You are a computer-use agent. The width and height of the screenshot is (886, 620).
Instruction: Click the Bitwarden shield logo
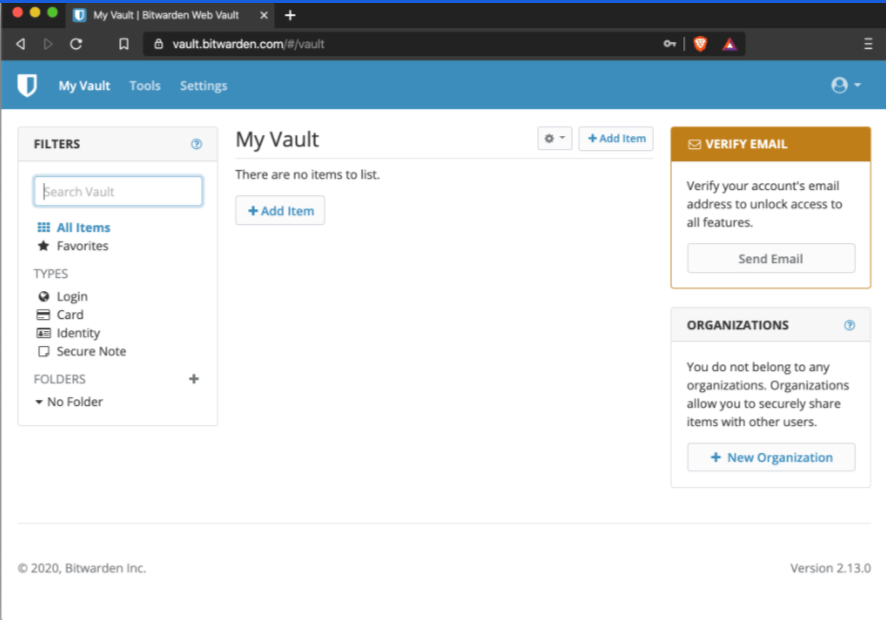[x=27, y=86]
